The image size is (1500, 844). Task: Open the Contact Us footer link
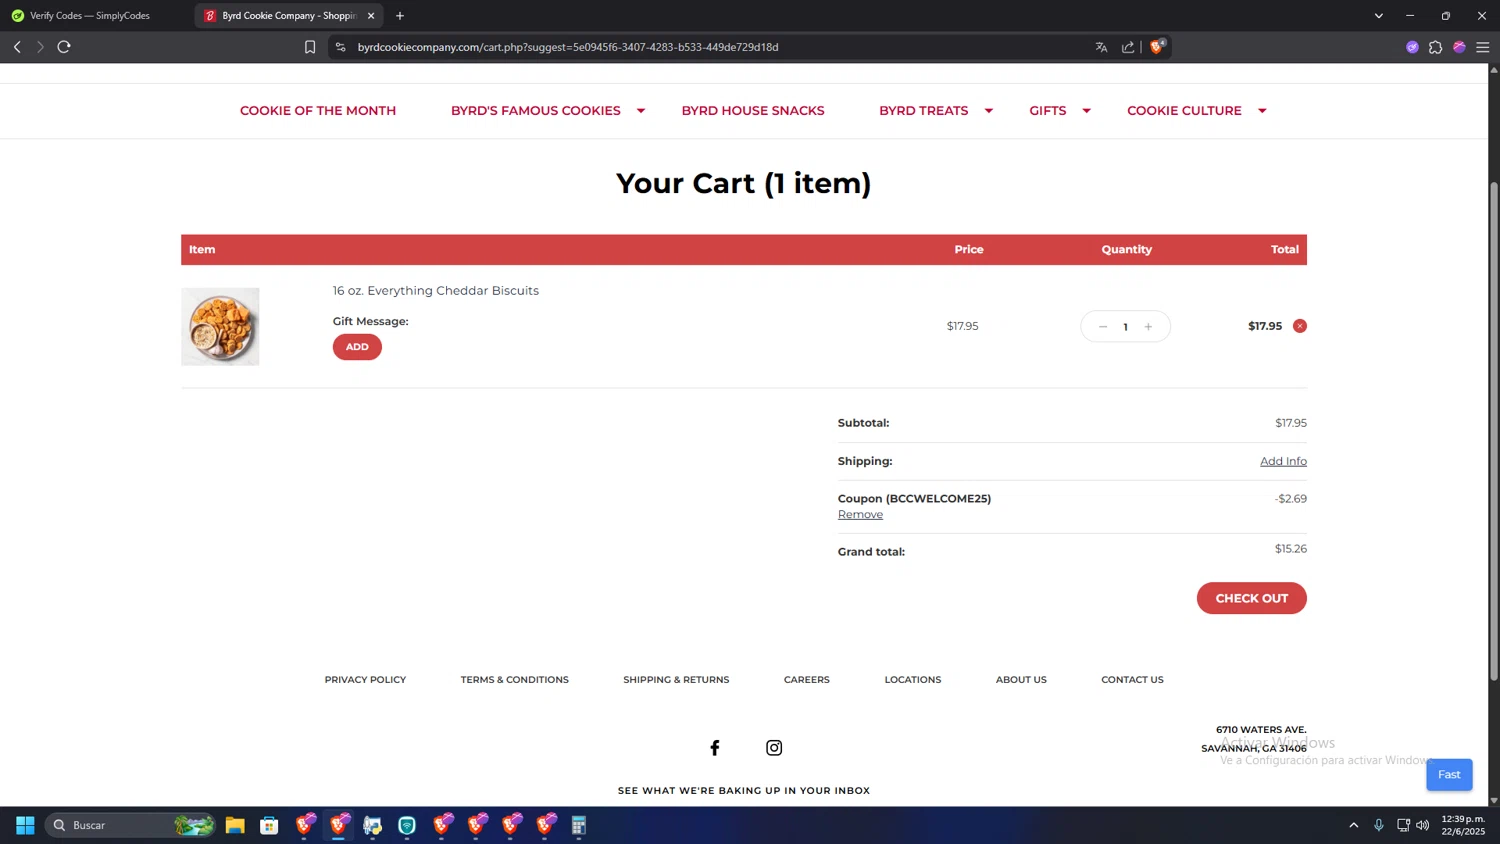tap(1132, 680)
